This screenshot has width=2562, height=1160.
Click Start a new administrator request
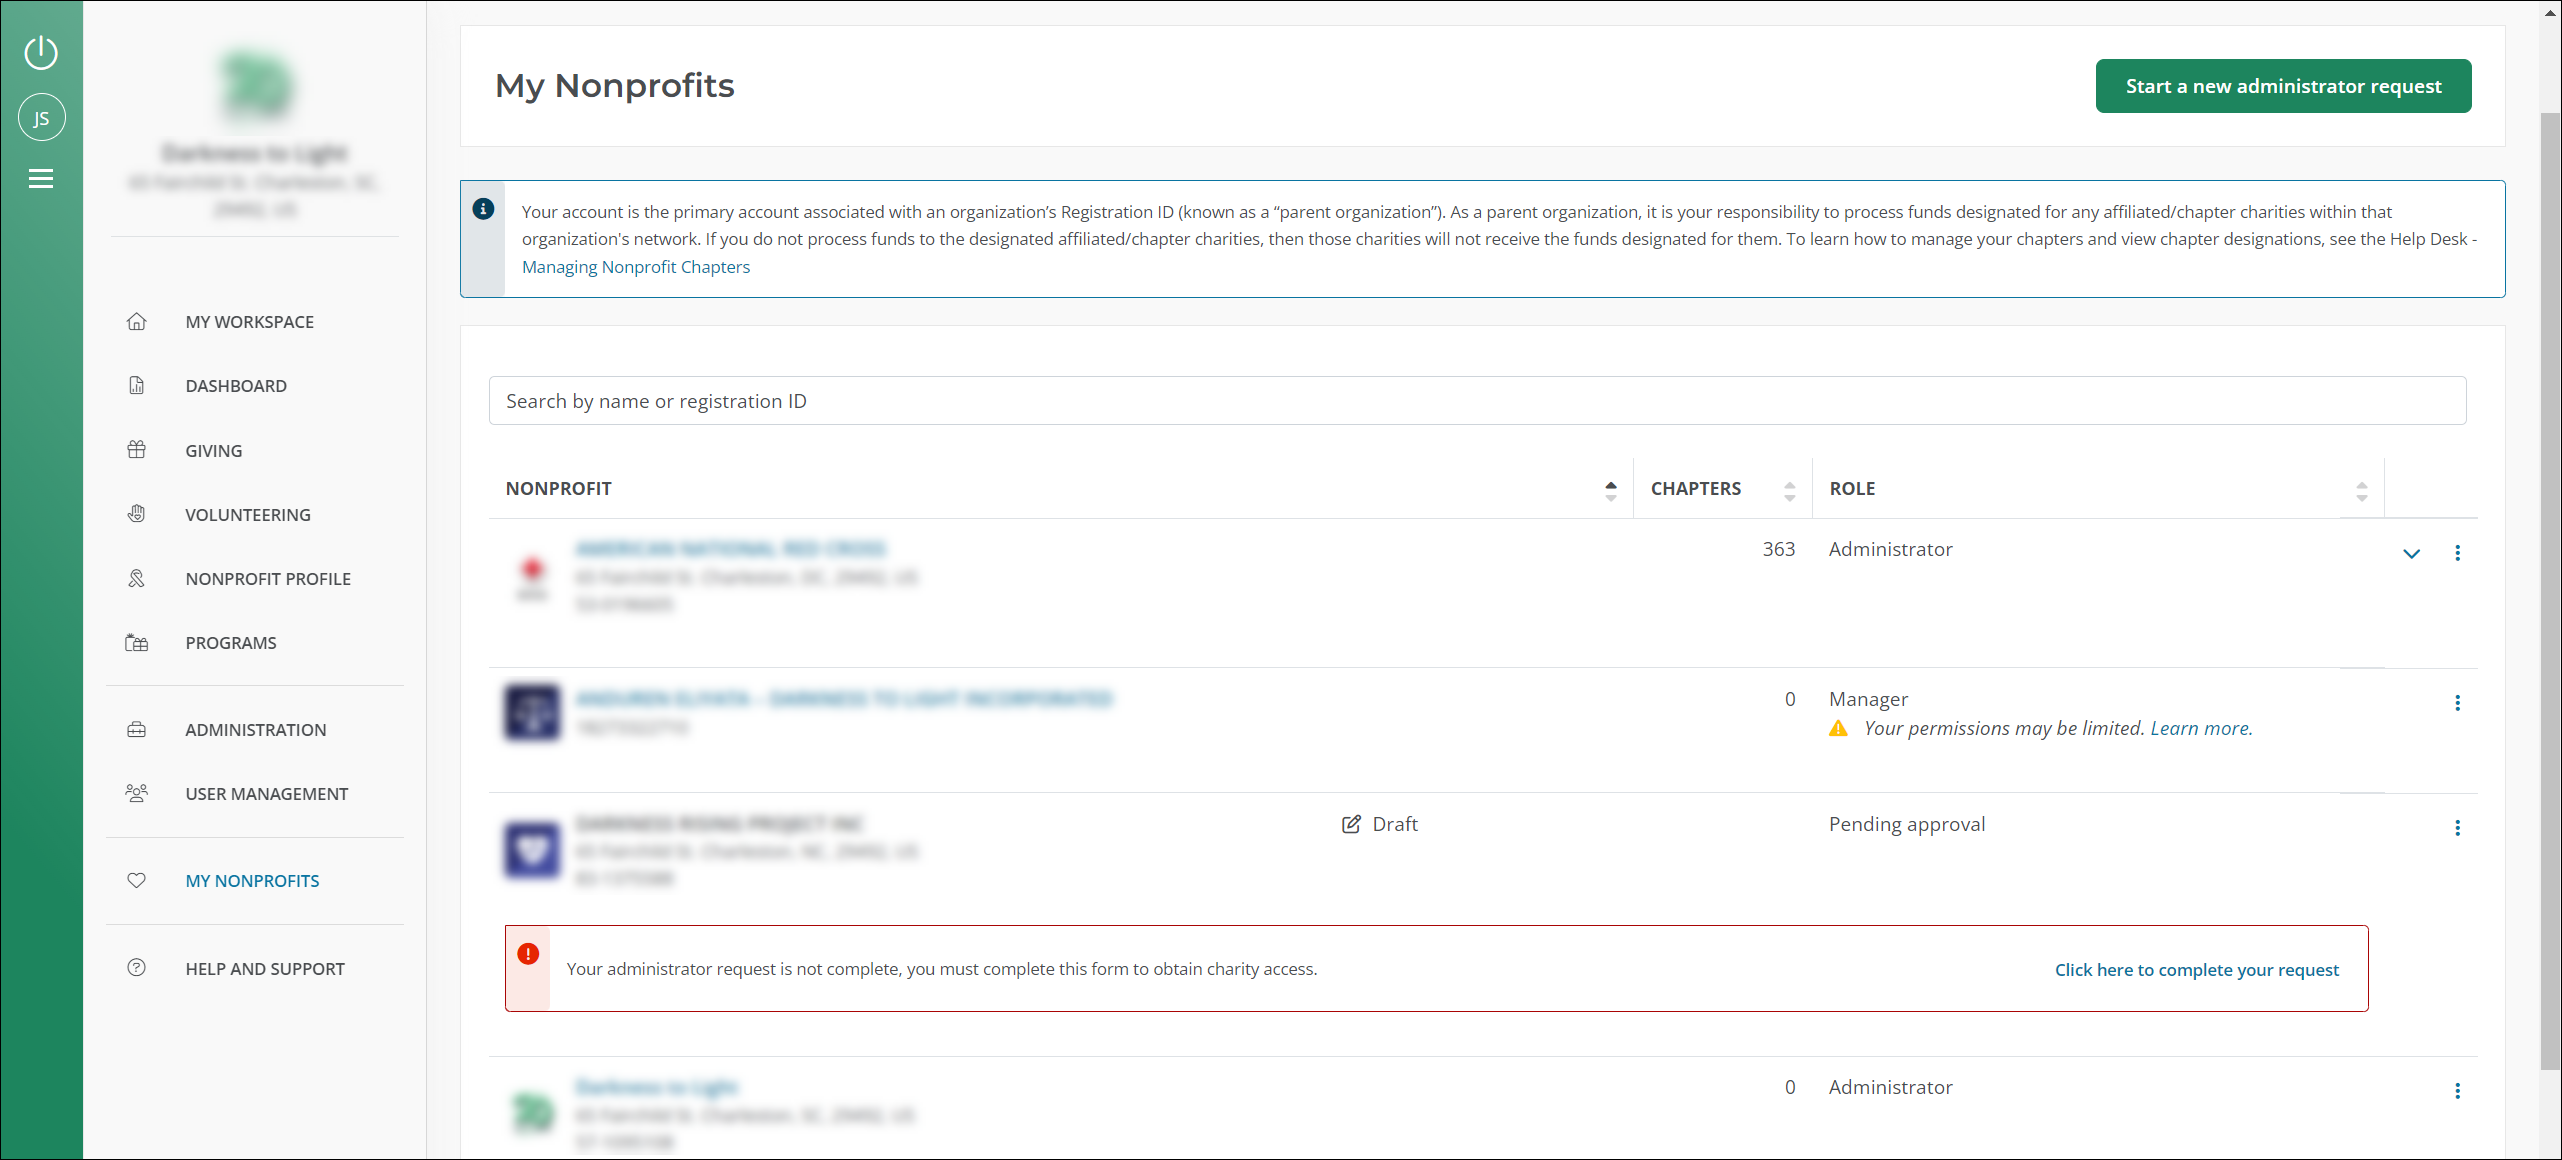pos(2283,86)
